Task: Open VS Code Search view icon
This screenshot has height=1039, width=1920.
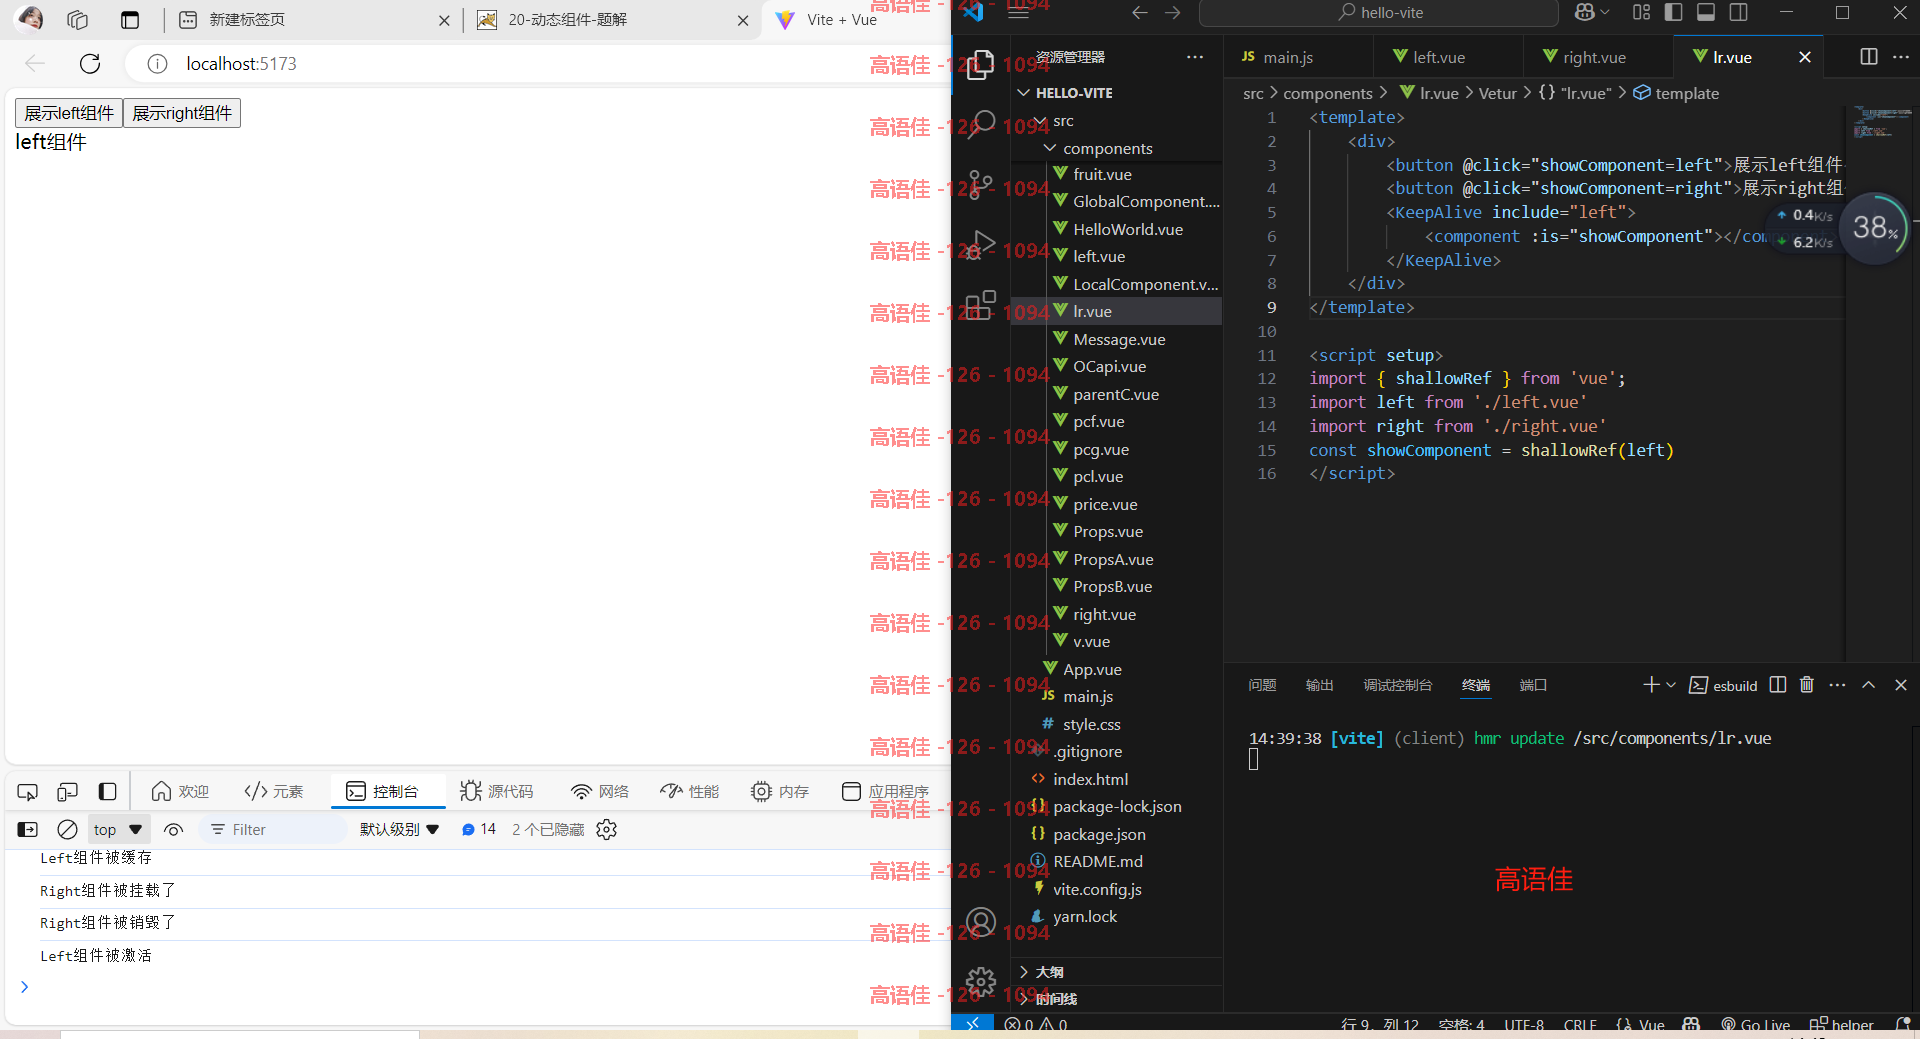Action: 981,124
